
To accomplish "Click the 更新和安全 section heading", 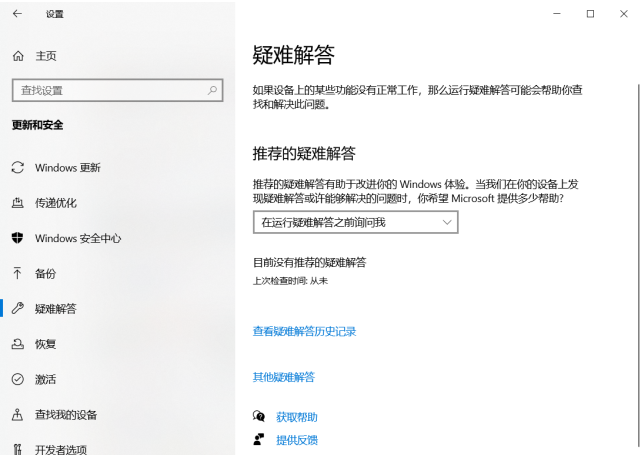I will click(x=37, y=125).
